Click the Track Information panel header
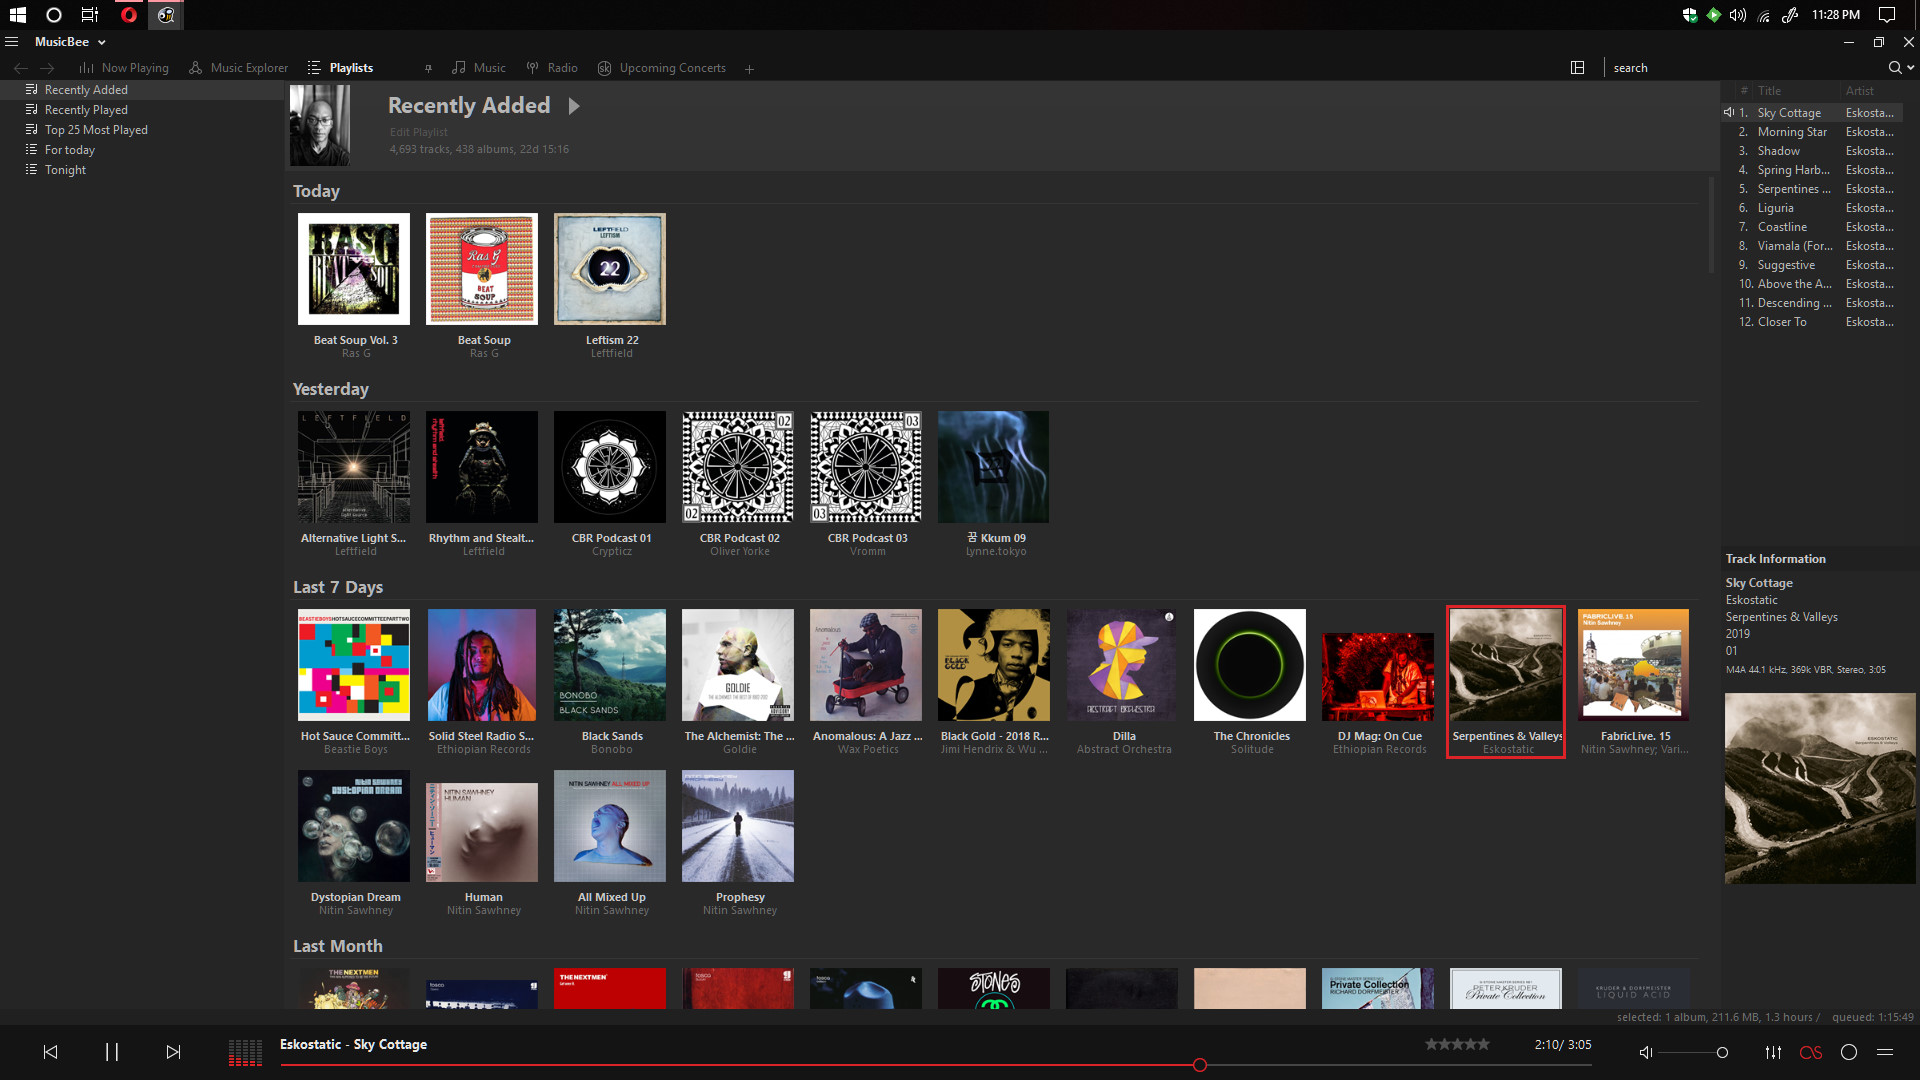Screen dimensions: 1920x1080 (1775, 559)
